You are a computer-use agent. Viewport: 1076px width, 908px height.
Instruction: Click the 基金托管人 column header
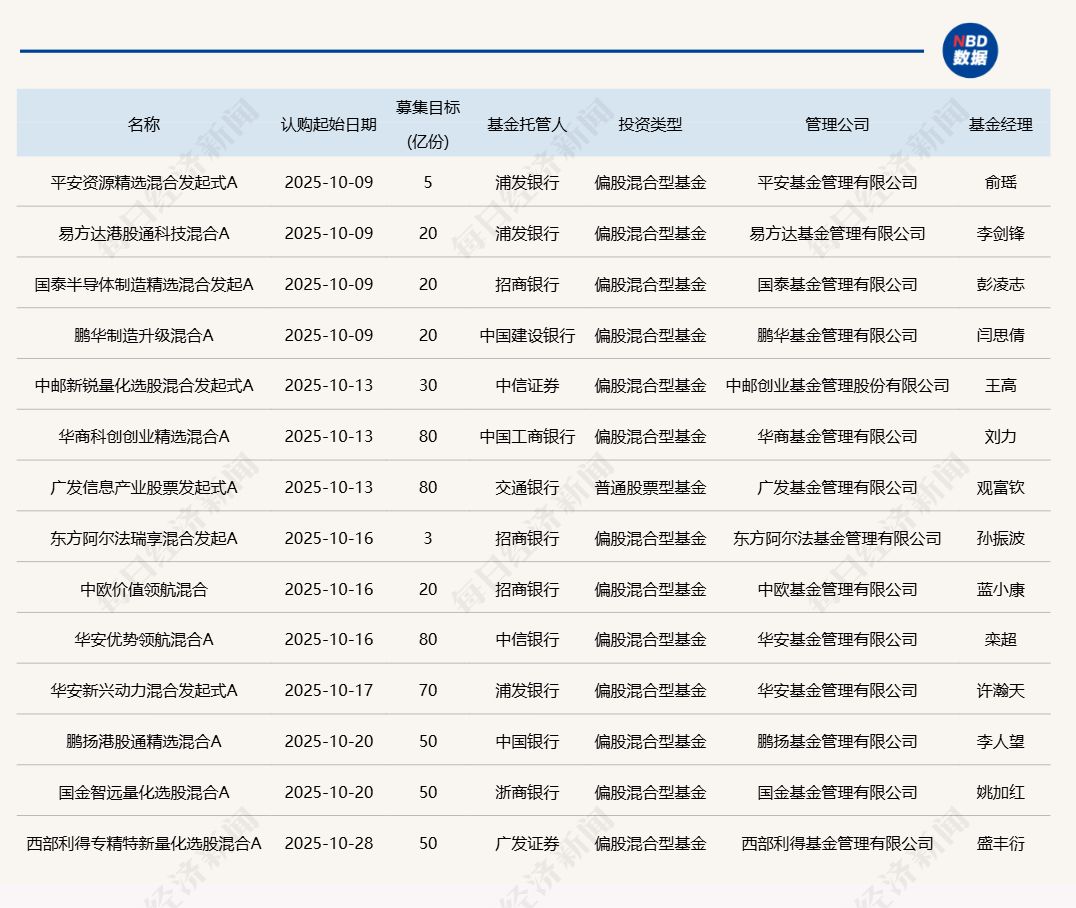pyautogui.click(x=527, y=125)
